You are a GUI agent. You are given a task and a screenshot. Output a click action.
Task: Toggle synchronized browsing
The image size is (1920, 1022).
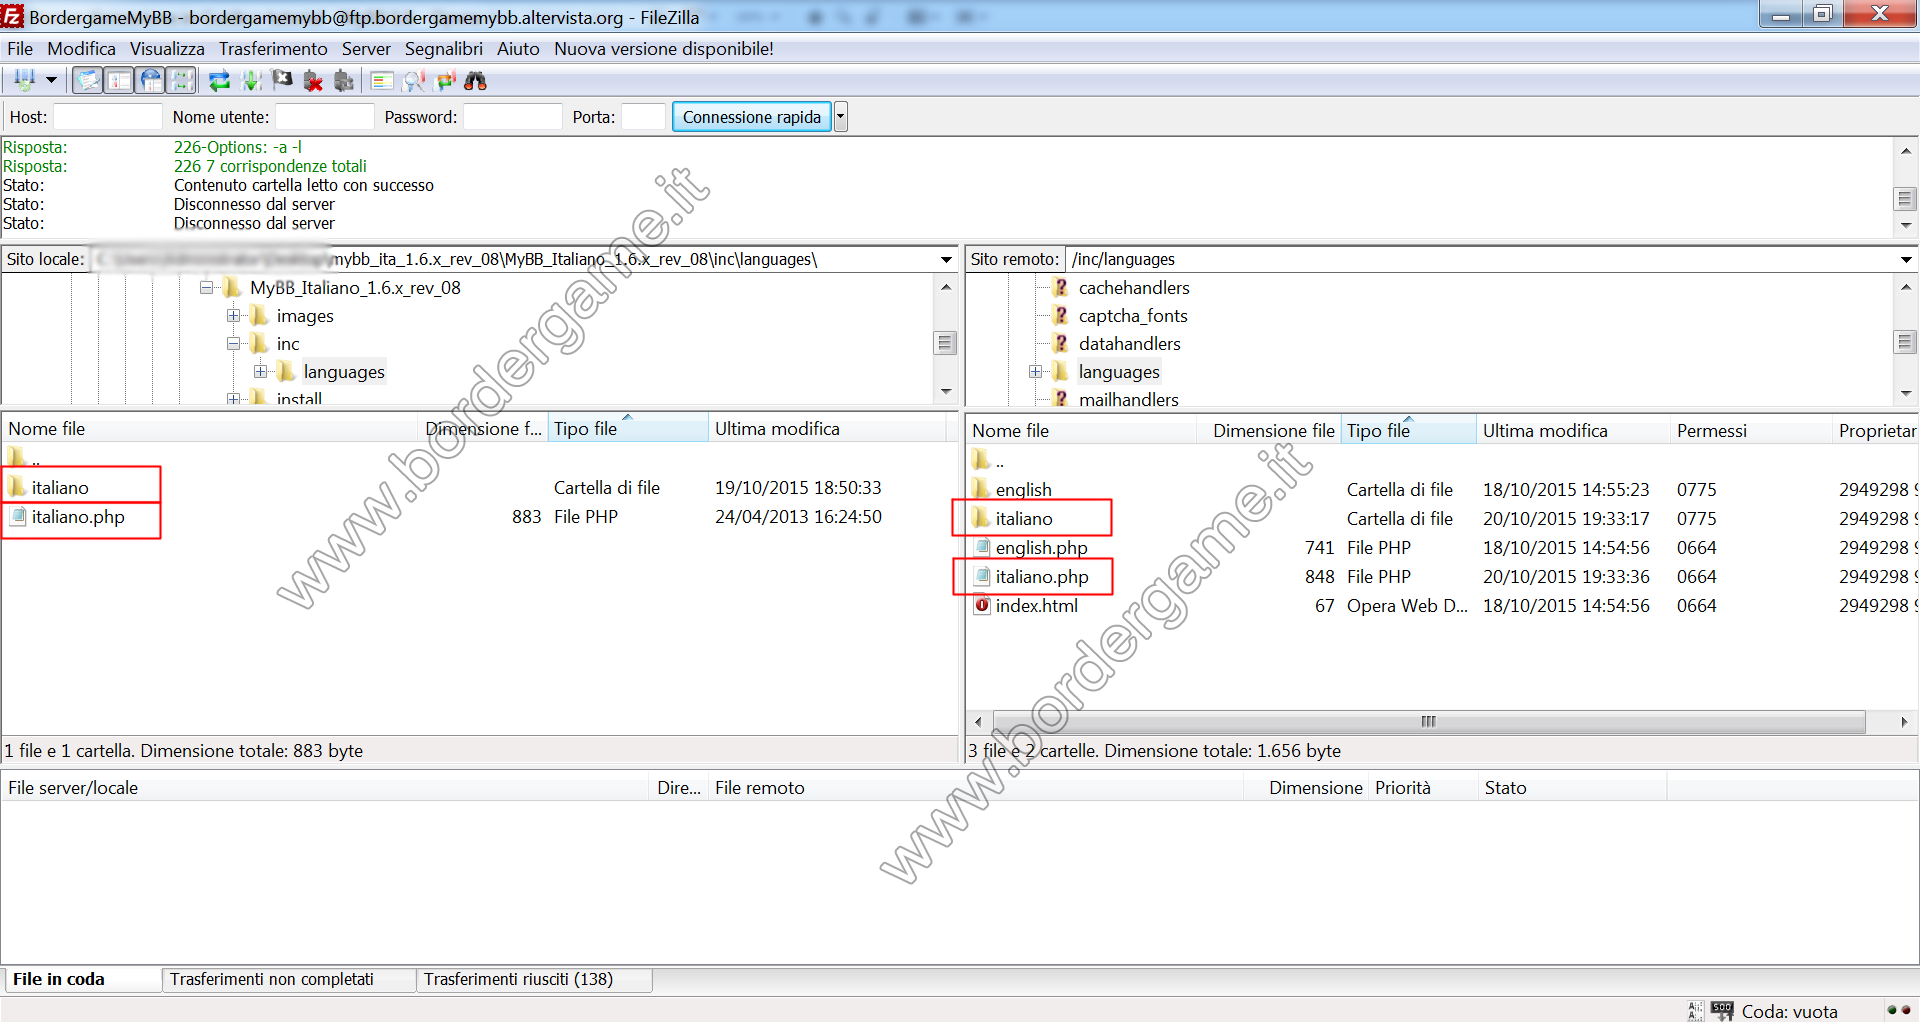pyautogui.click(x=445, y=80)
